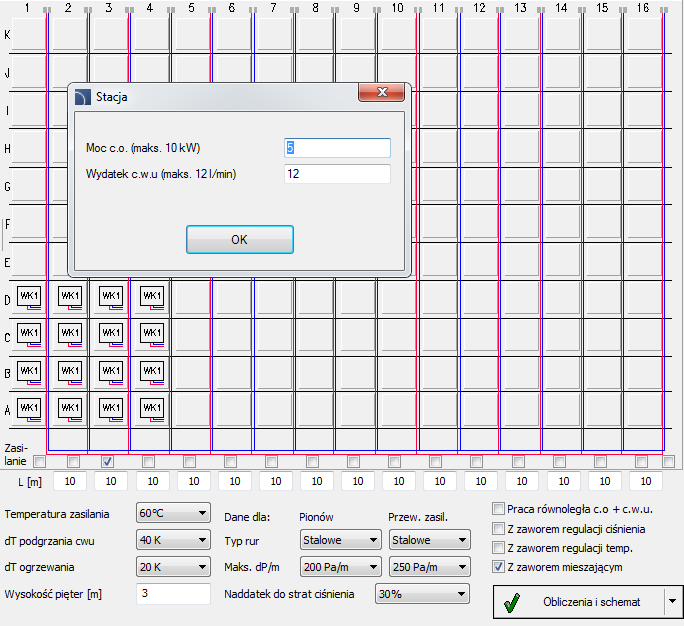Screen dimensions: 684x626
Task: Select WK1 station in row C, column 2
Action: click(70, 333)
